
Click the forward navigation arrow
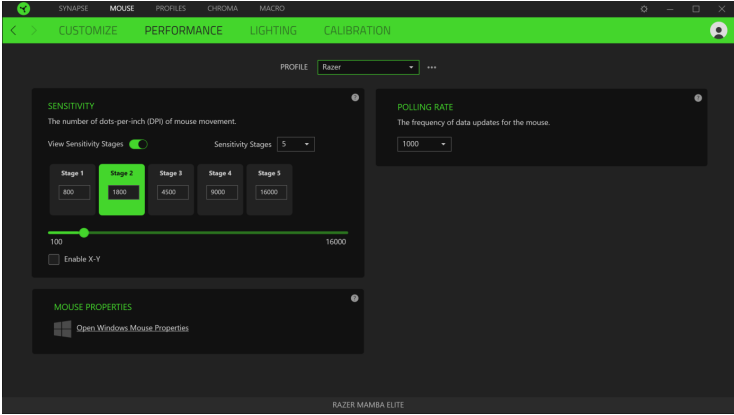coord(35,31)
